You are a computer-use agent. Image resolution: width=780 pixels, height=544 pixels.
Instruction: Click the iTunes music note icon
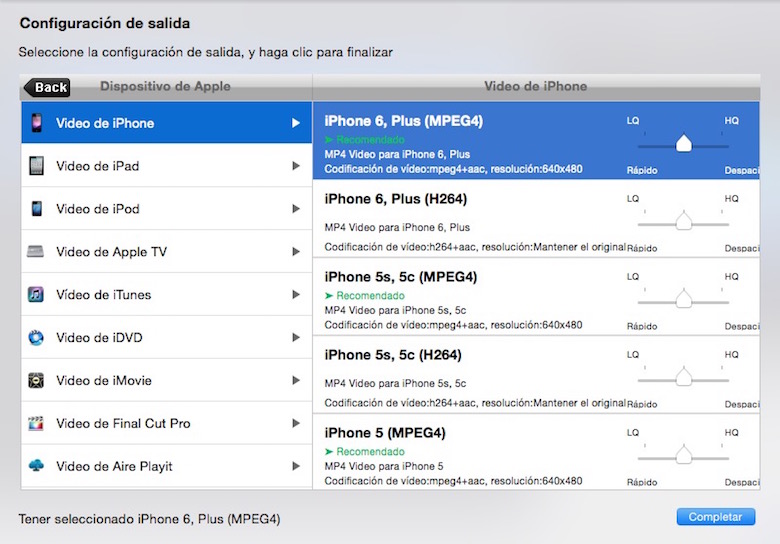pos(35,294)
